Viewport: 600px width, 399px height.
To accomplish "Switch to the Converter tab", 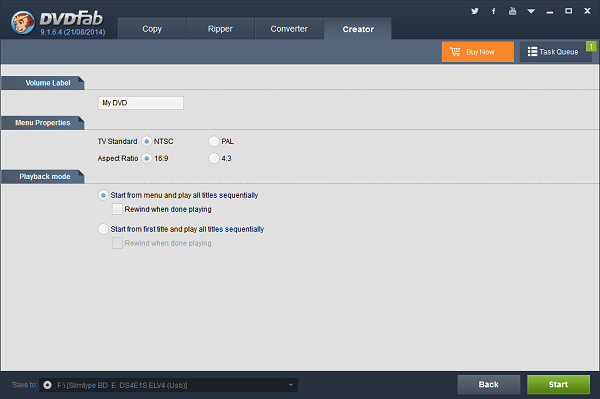I will click(x=289, y=29).
